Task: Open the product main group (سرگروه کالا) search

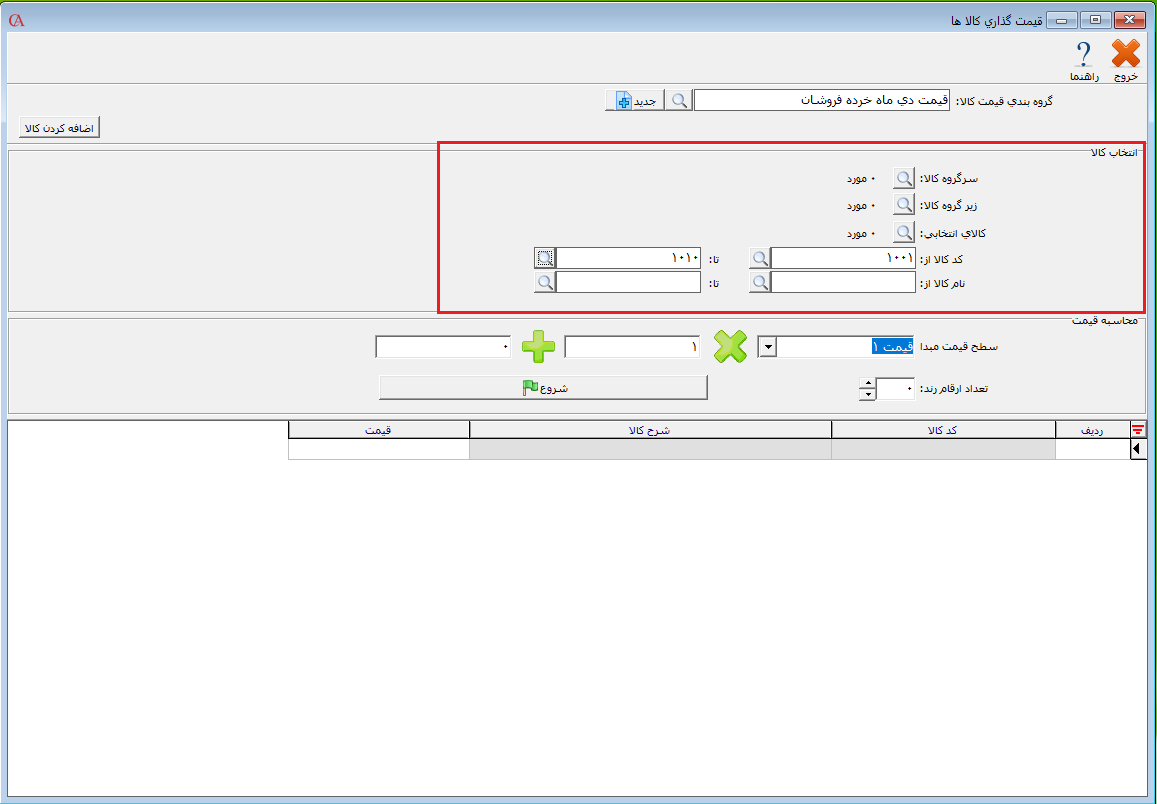Action: pos(904,178)
